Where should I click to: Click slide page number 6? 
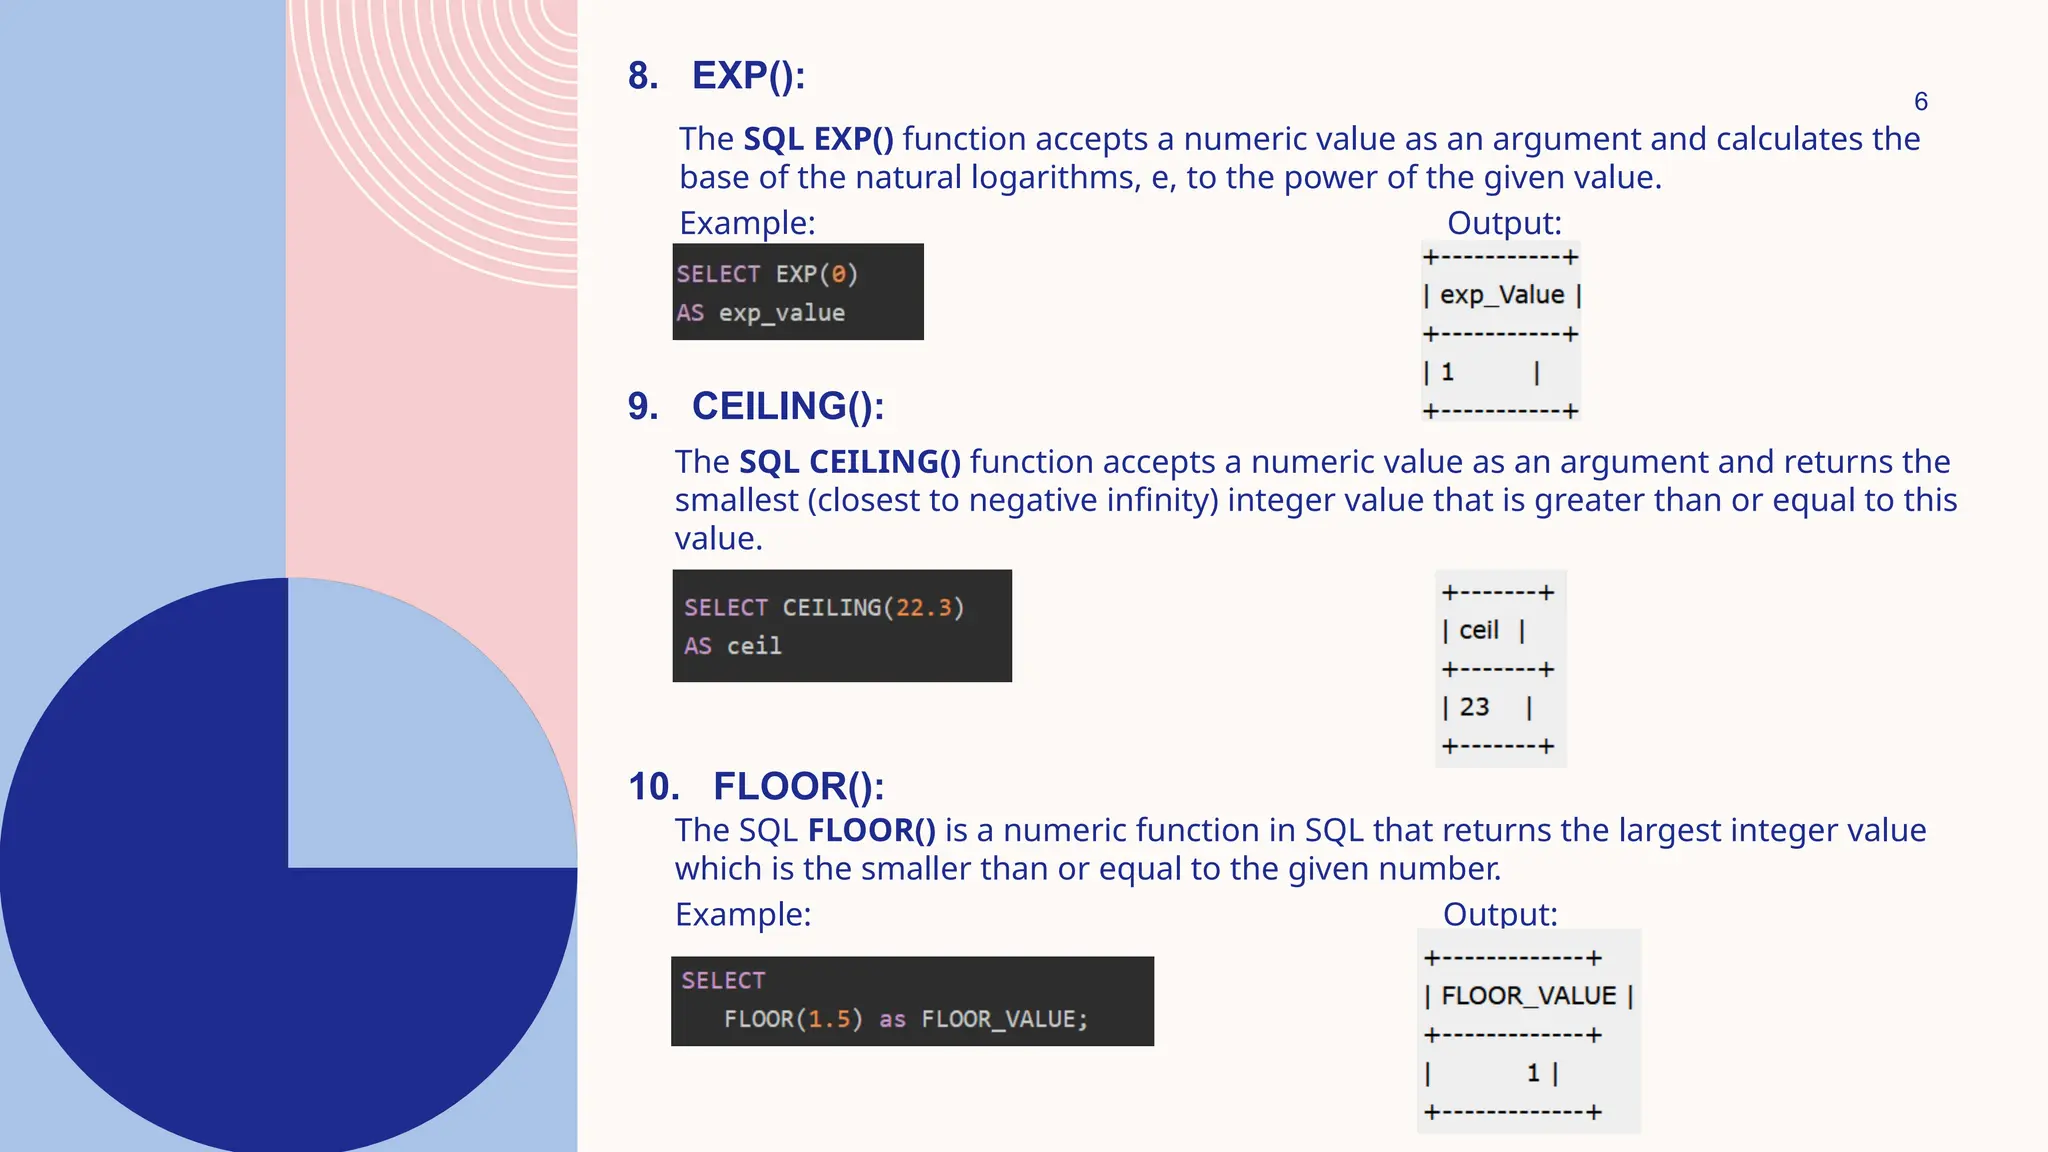[x=1920, y=101]
